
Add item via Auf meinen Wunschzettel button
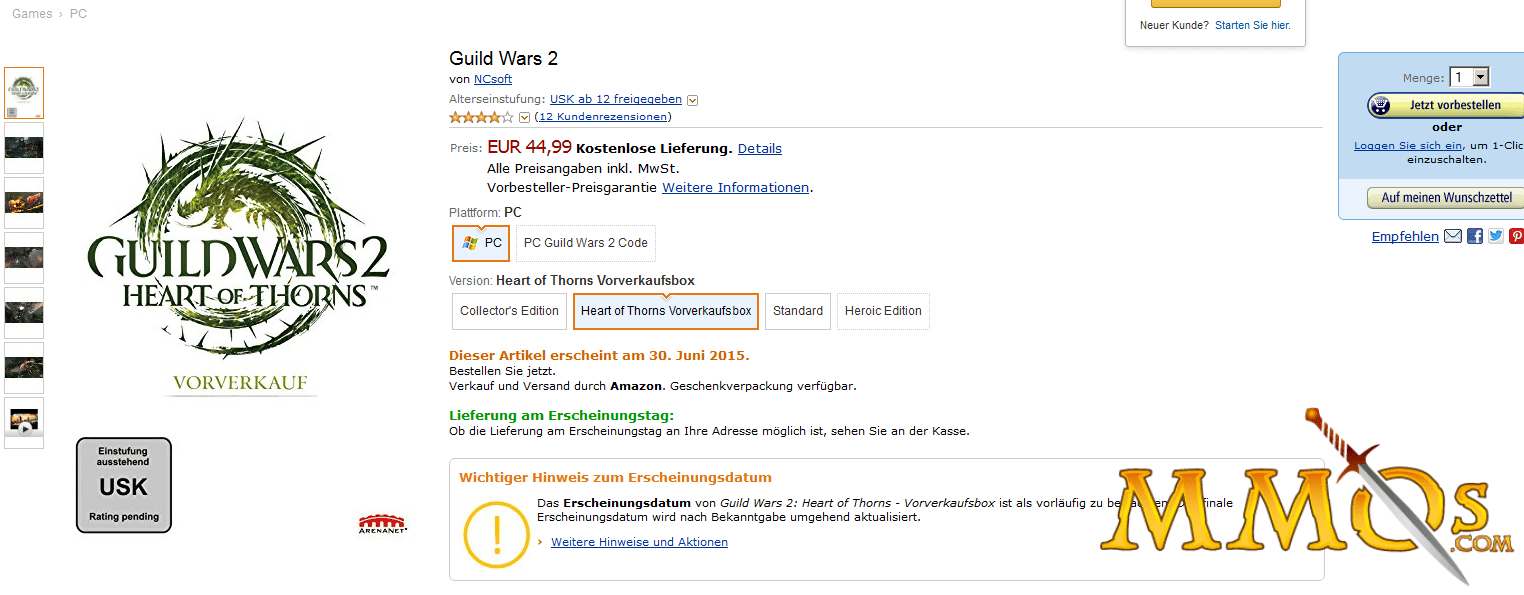(x=1445, y=198)
